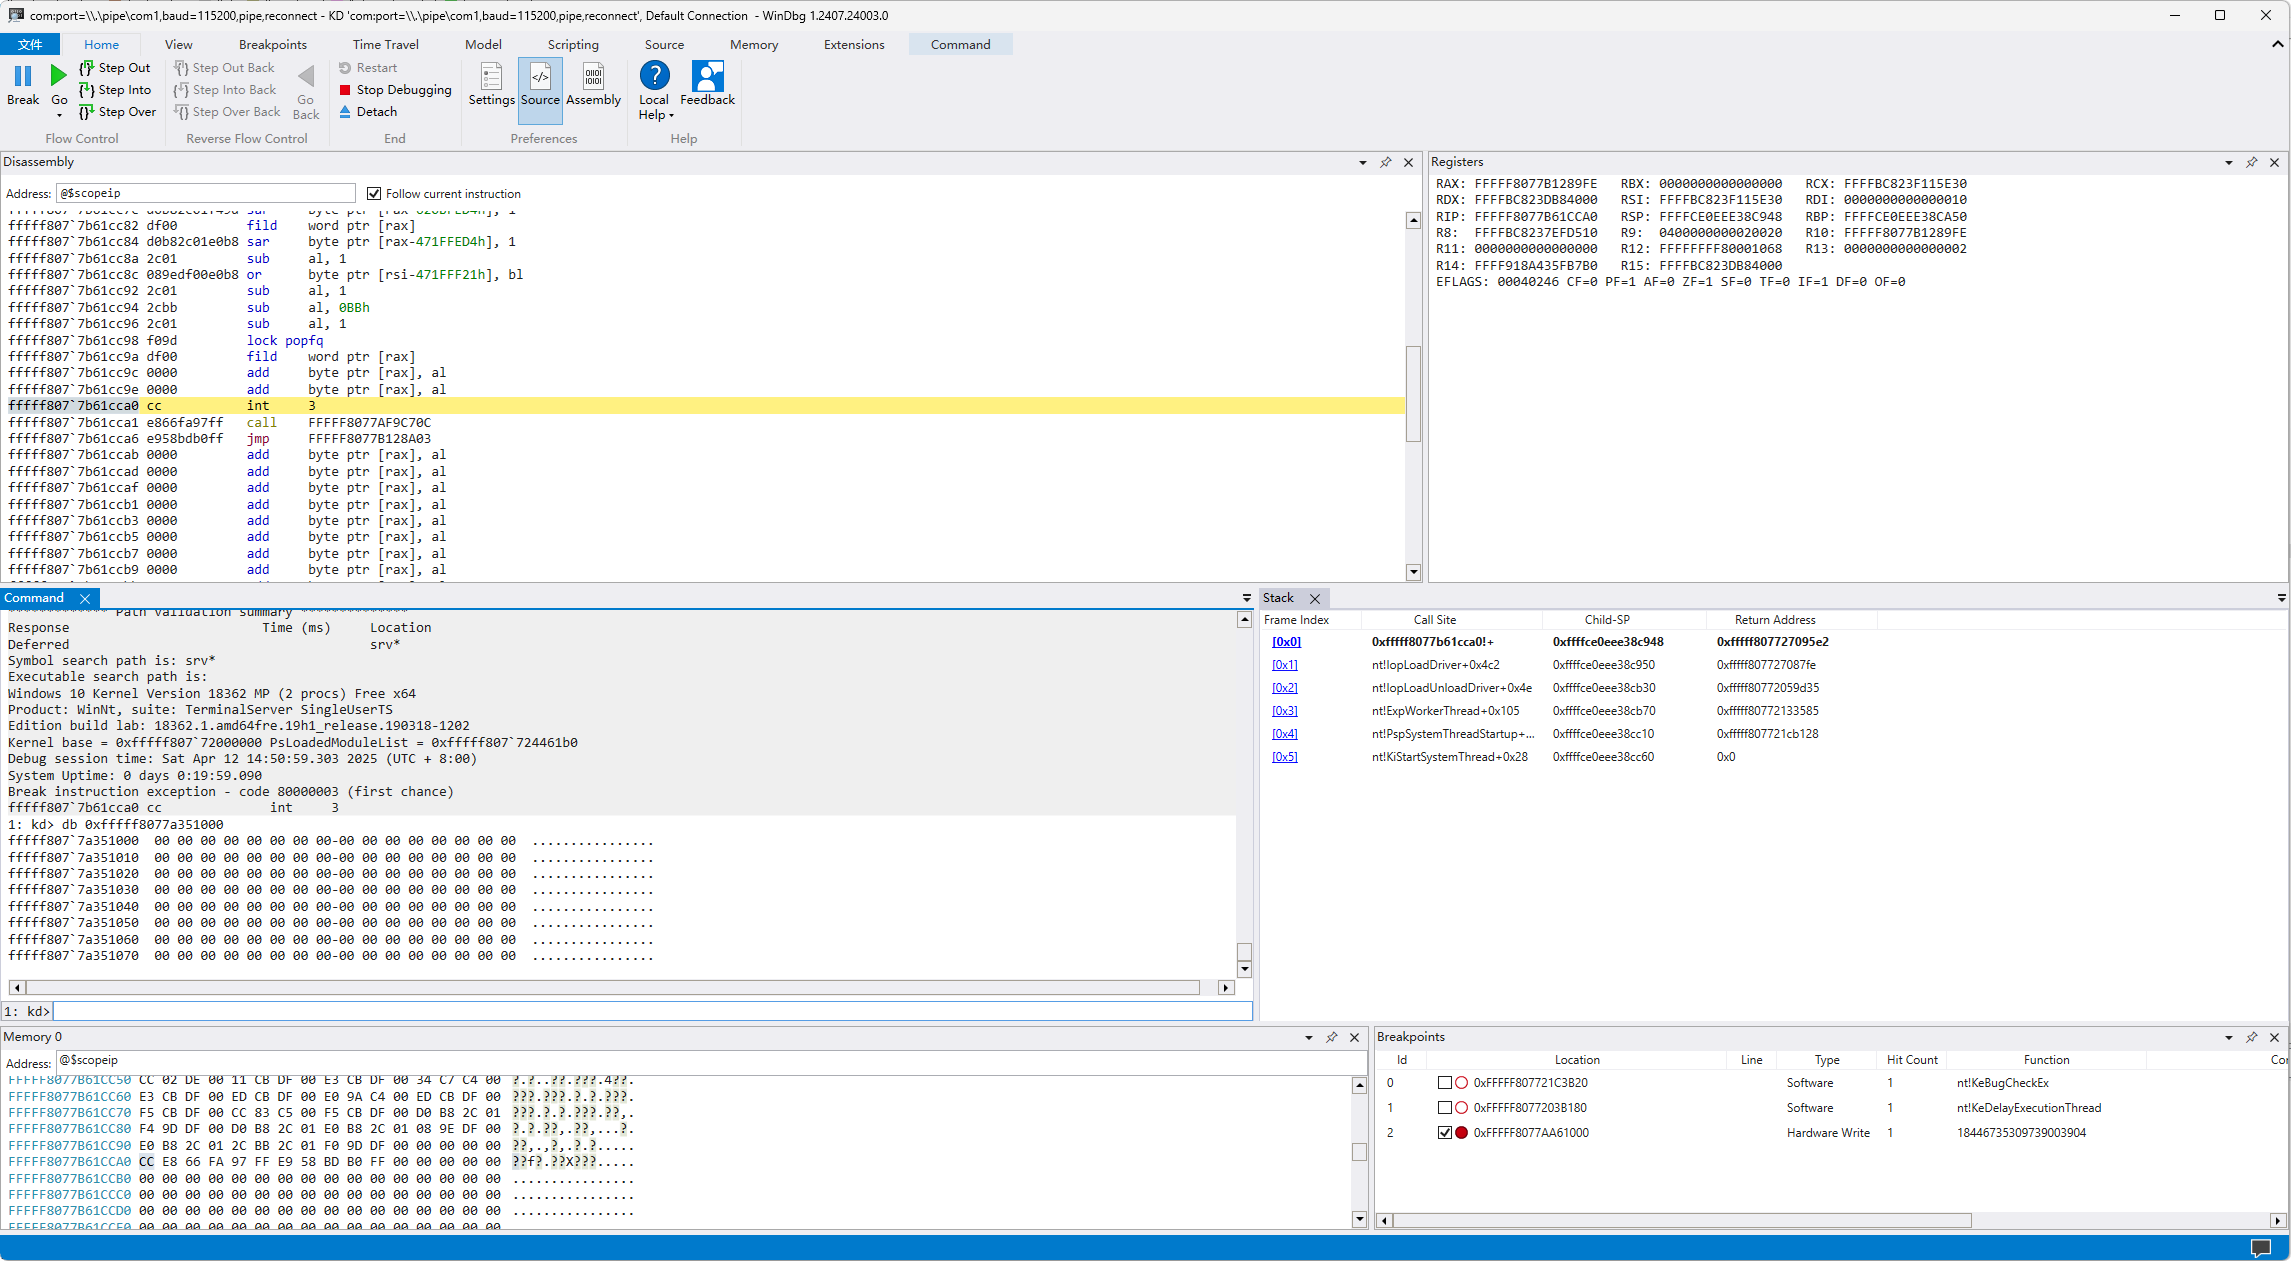
Task: Pin the Disassembly panel
Action: point(1385,162)
